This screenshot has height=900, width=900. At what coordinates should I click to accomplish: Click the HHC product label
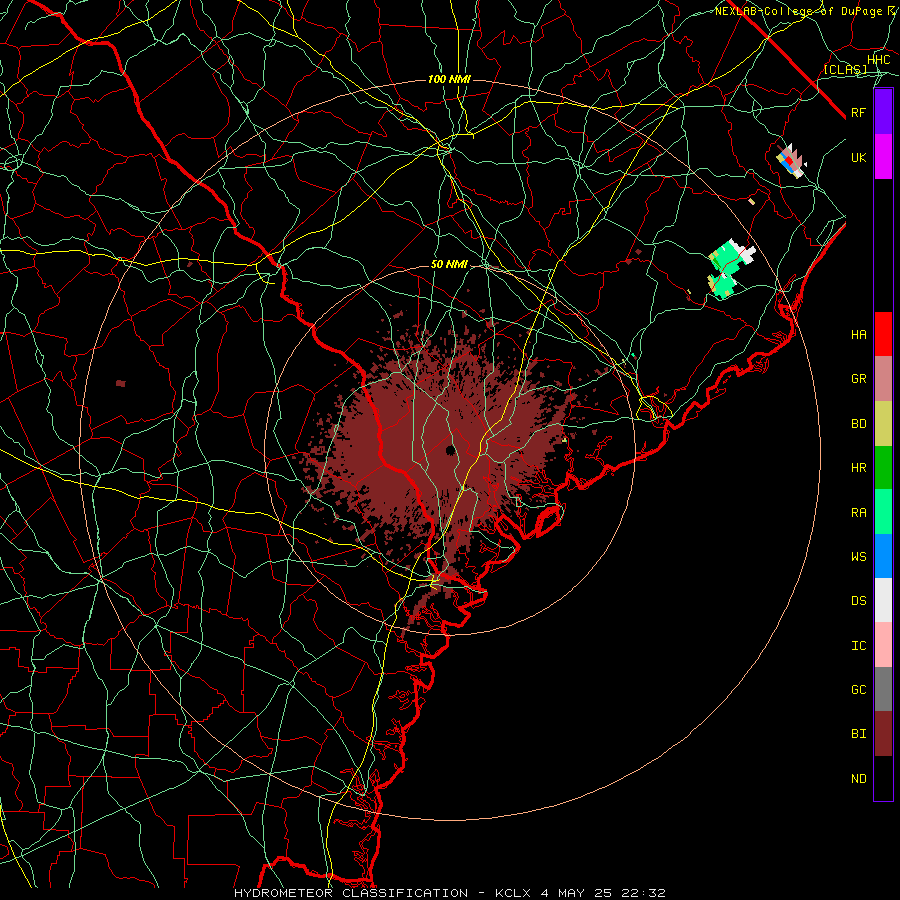click(x=879, y=60)
